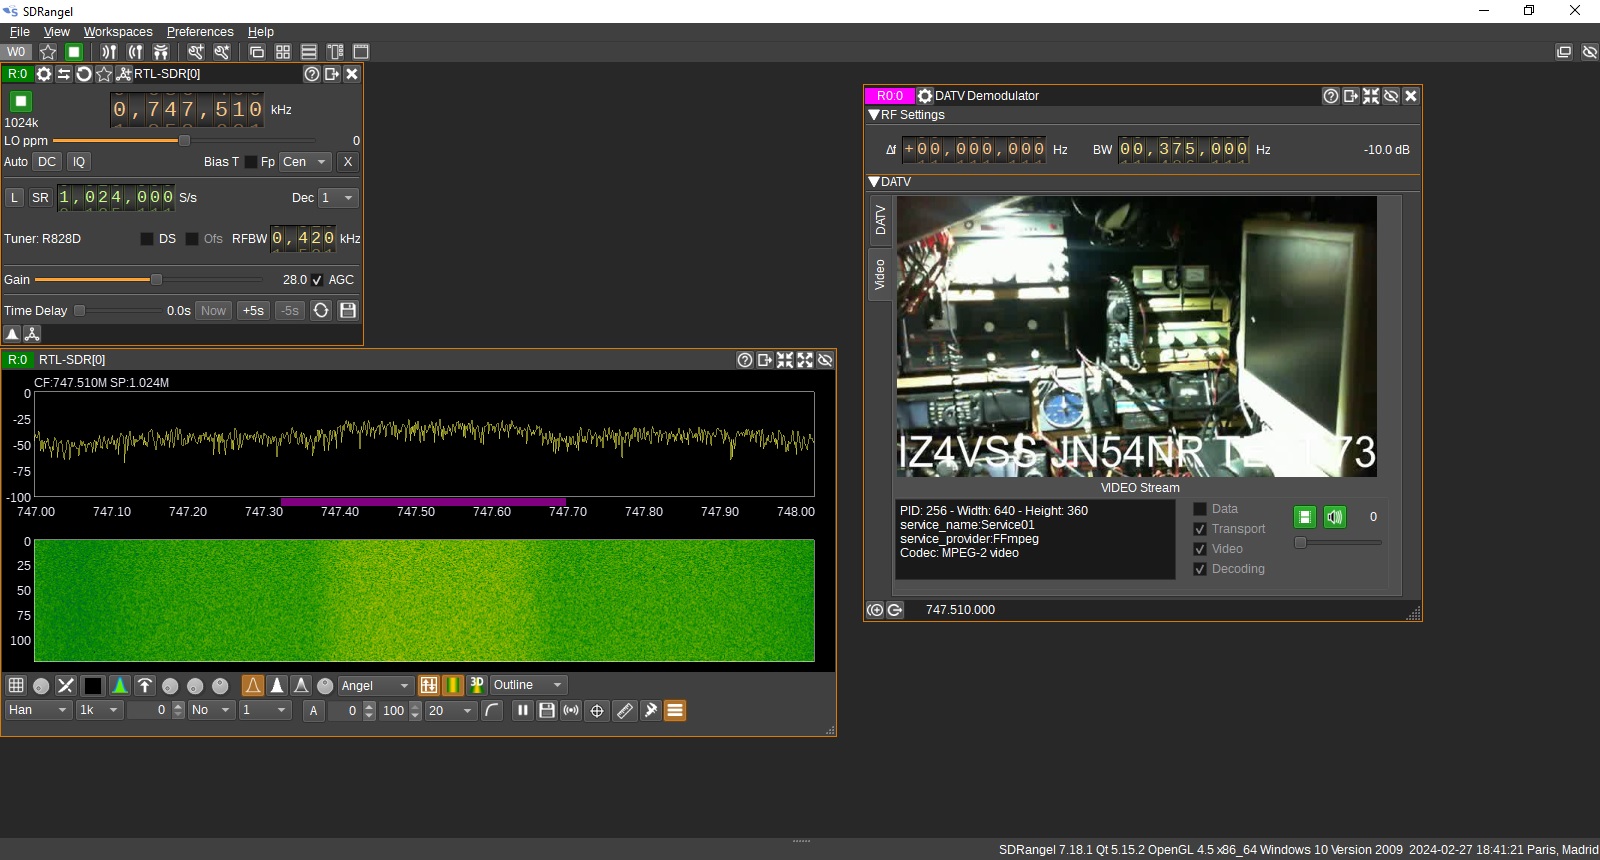The height and width of the screenshot is (860, 1600).
Task: Click the +5s time delay button
Action: [x=253, y=311]
